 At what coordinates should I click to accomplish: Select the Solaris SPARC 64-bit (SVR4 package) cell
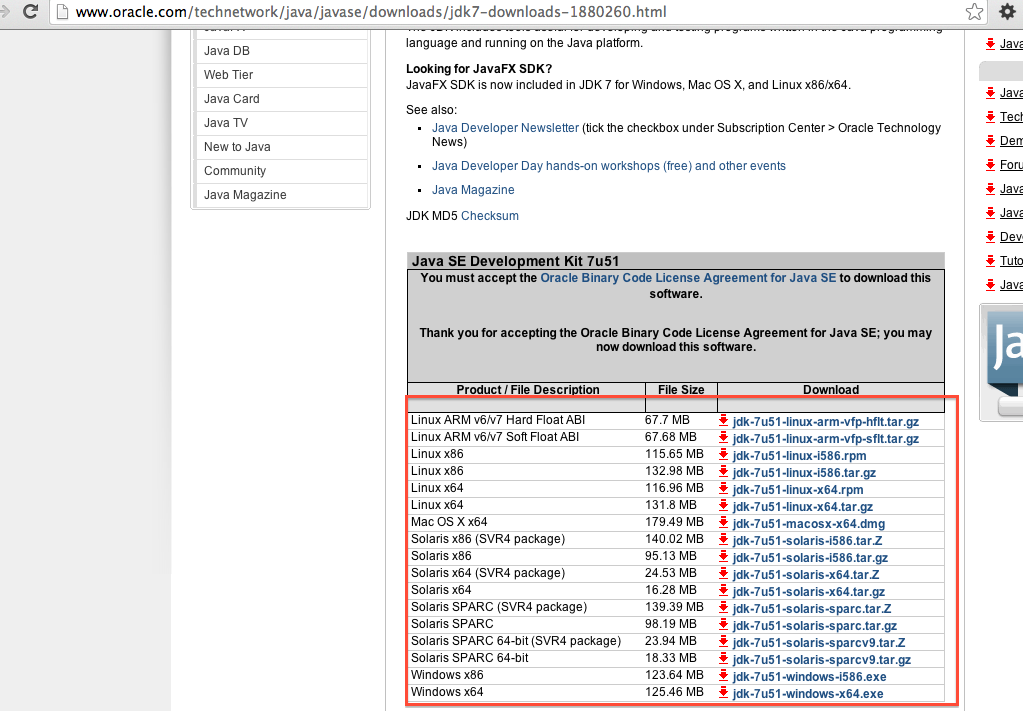point(516,641)
